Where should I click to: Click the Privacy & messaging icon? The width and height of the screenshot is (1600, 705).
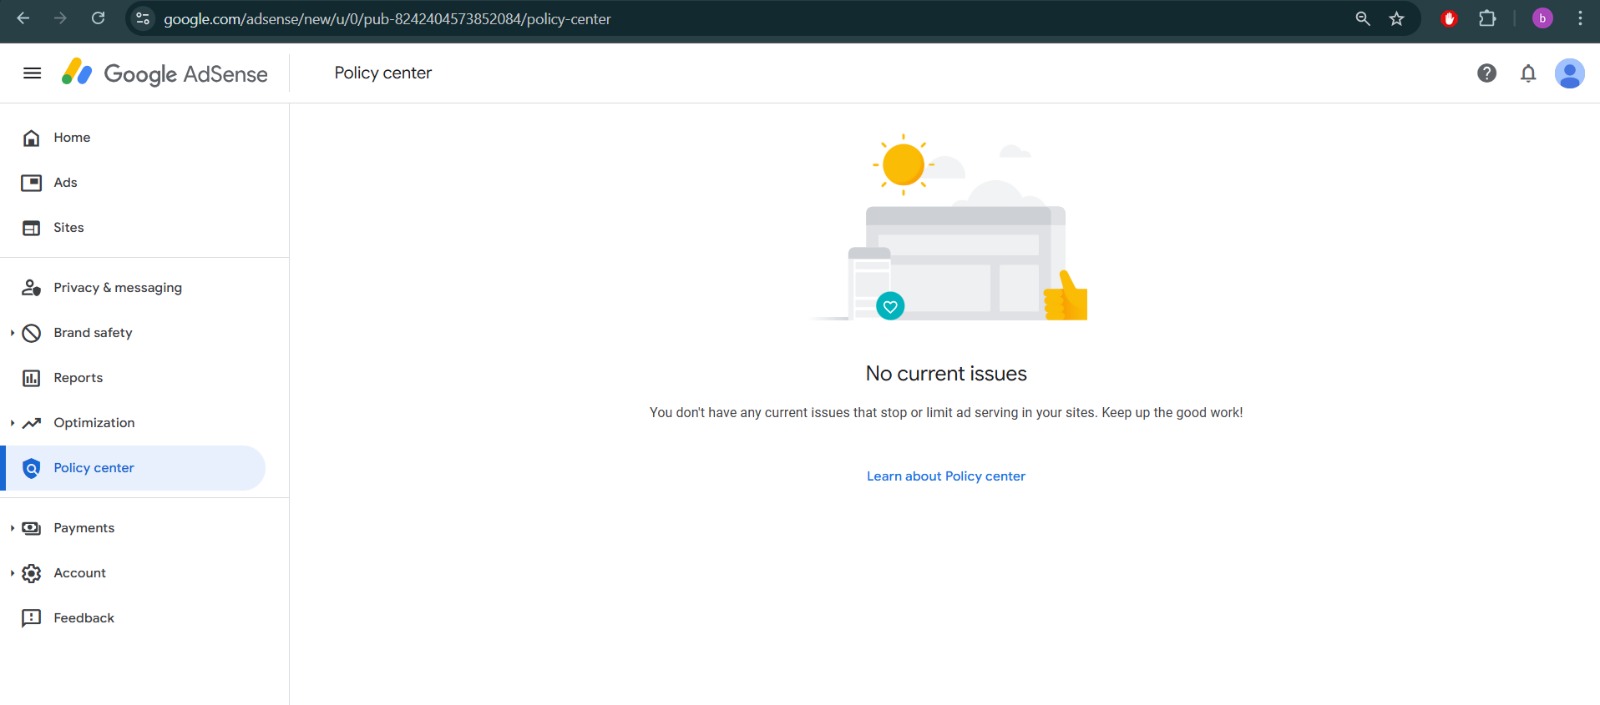[31, 288]
